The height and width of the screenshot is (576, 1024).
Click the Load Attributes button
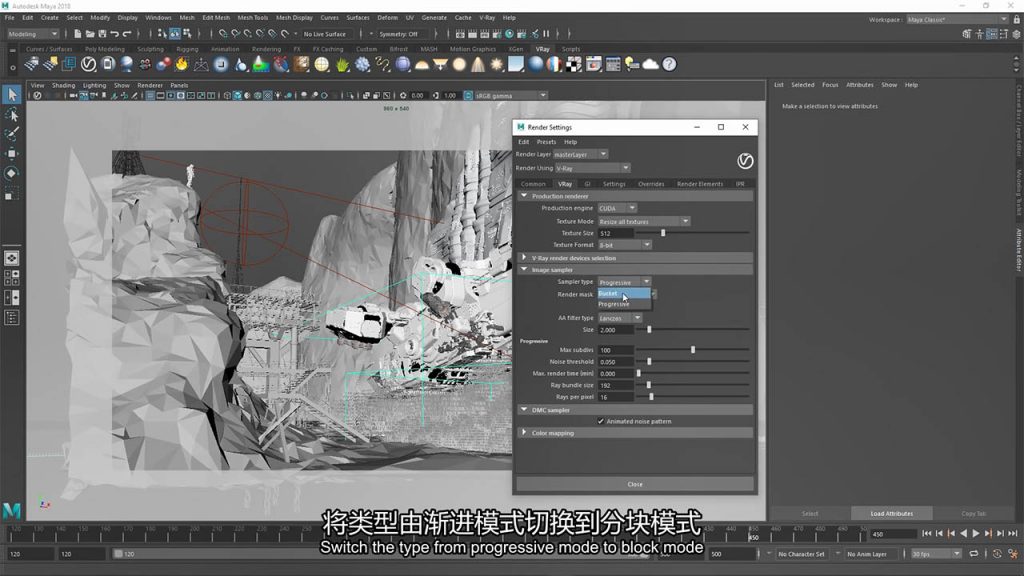pos(891,513)
